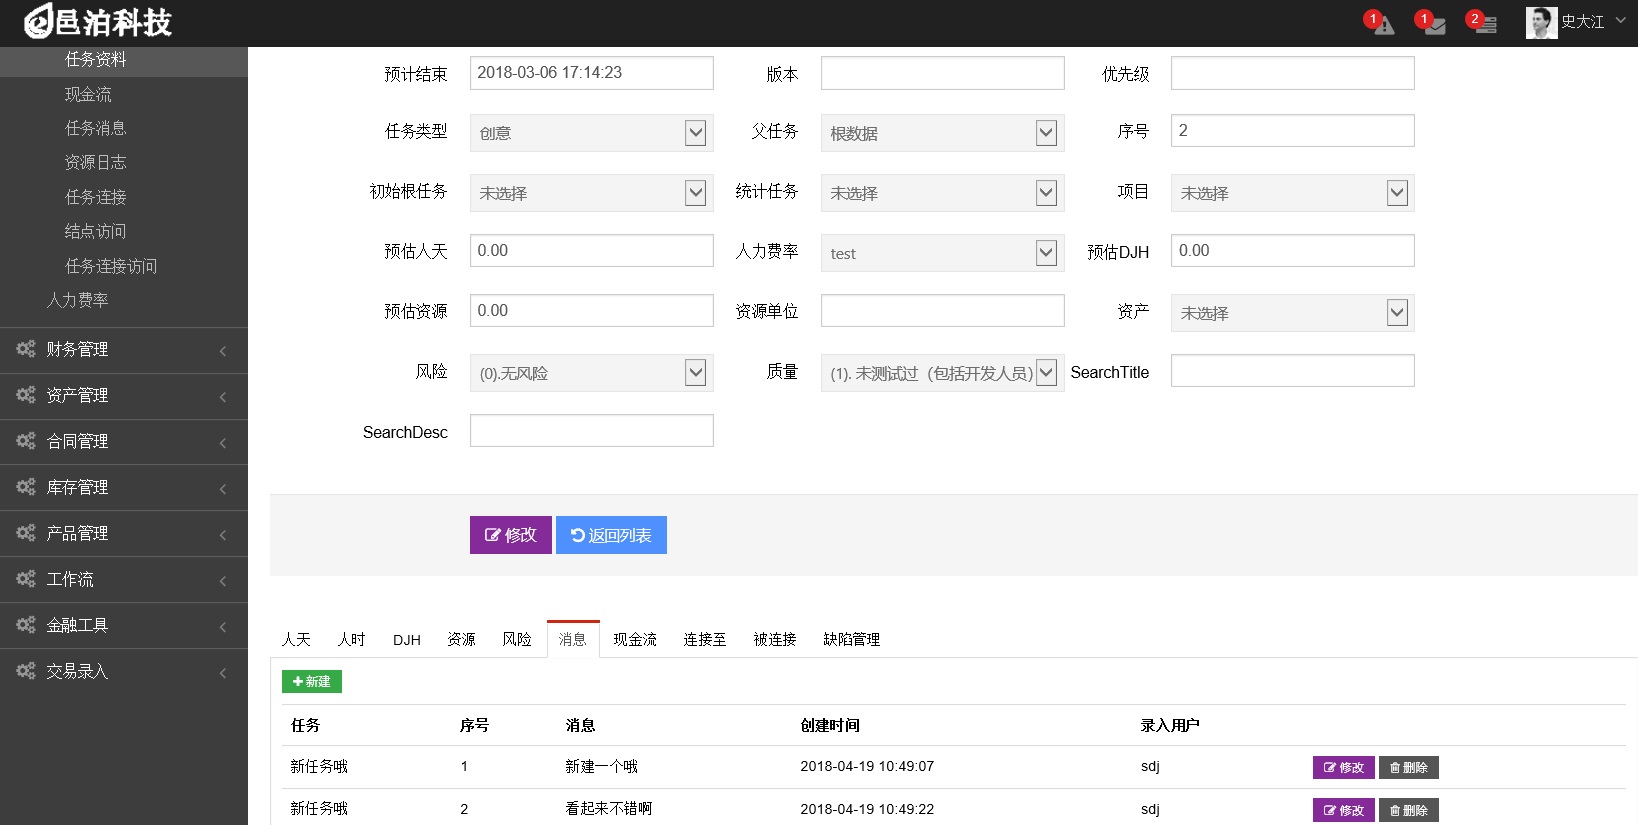
Task: Open the envelope messages notification icon
Action: (1434, 25)
